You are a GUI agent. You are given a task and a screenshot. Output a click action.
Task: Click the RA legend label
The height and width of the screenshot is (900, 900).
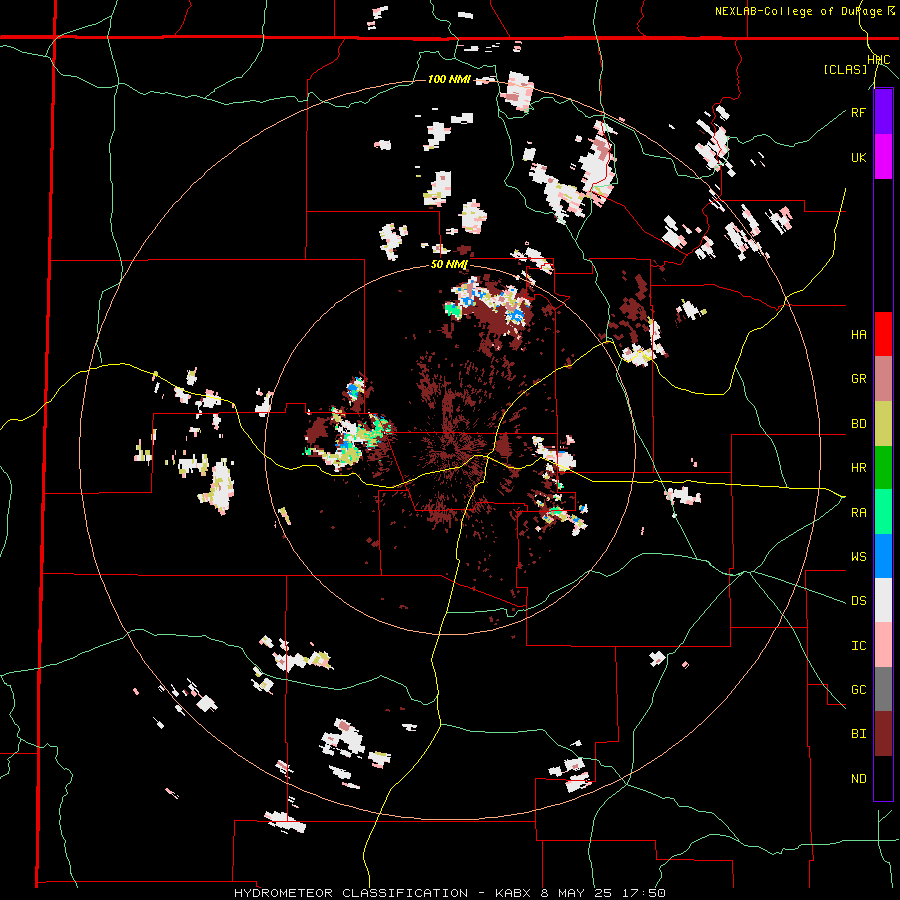click(x=858, y=513)
